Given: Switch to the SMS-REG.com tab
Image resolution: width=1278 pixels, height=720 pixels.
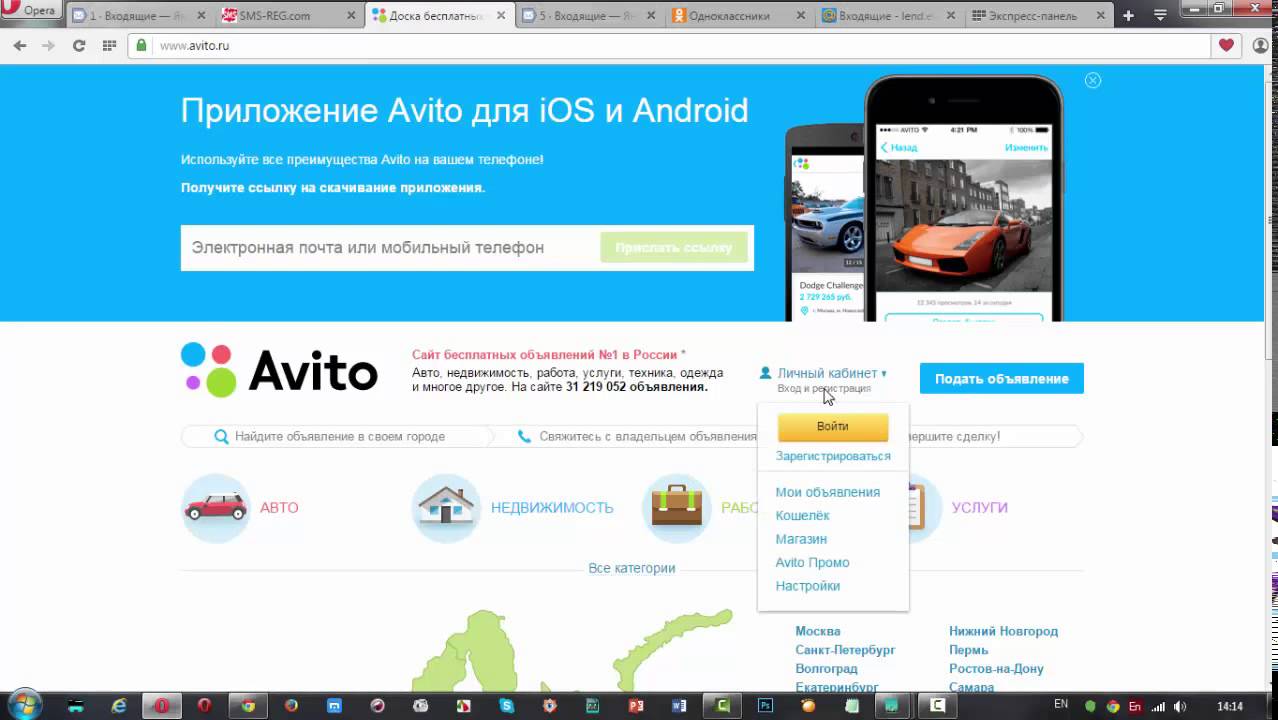Looking at the screenshot, I should (288, 15).
